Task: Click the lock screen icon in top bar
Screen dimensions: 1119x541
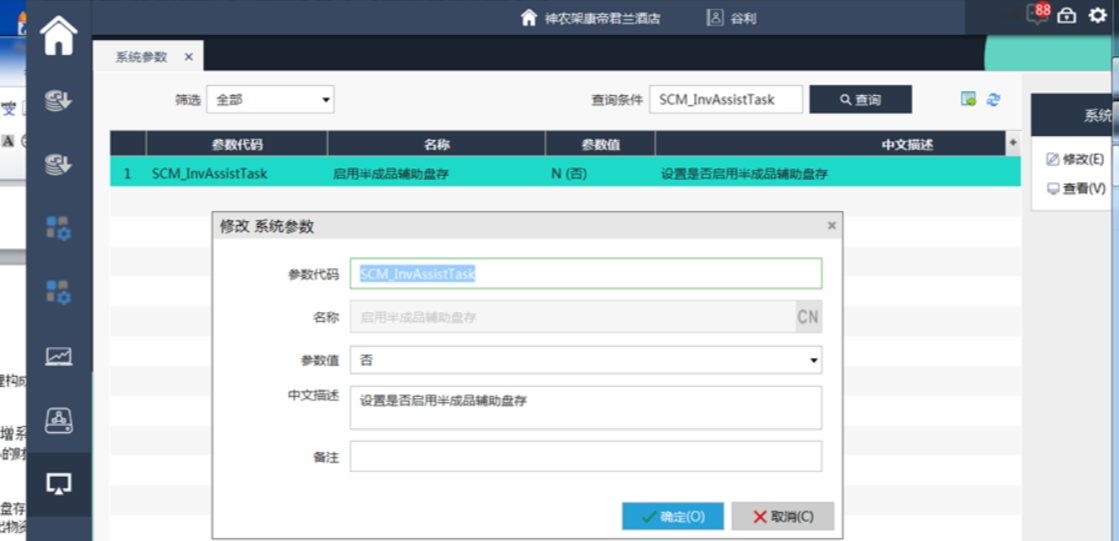Action: click(x=1067, y=16)
